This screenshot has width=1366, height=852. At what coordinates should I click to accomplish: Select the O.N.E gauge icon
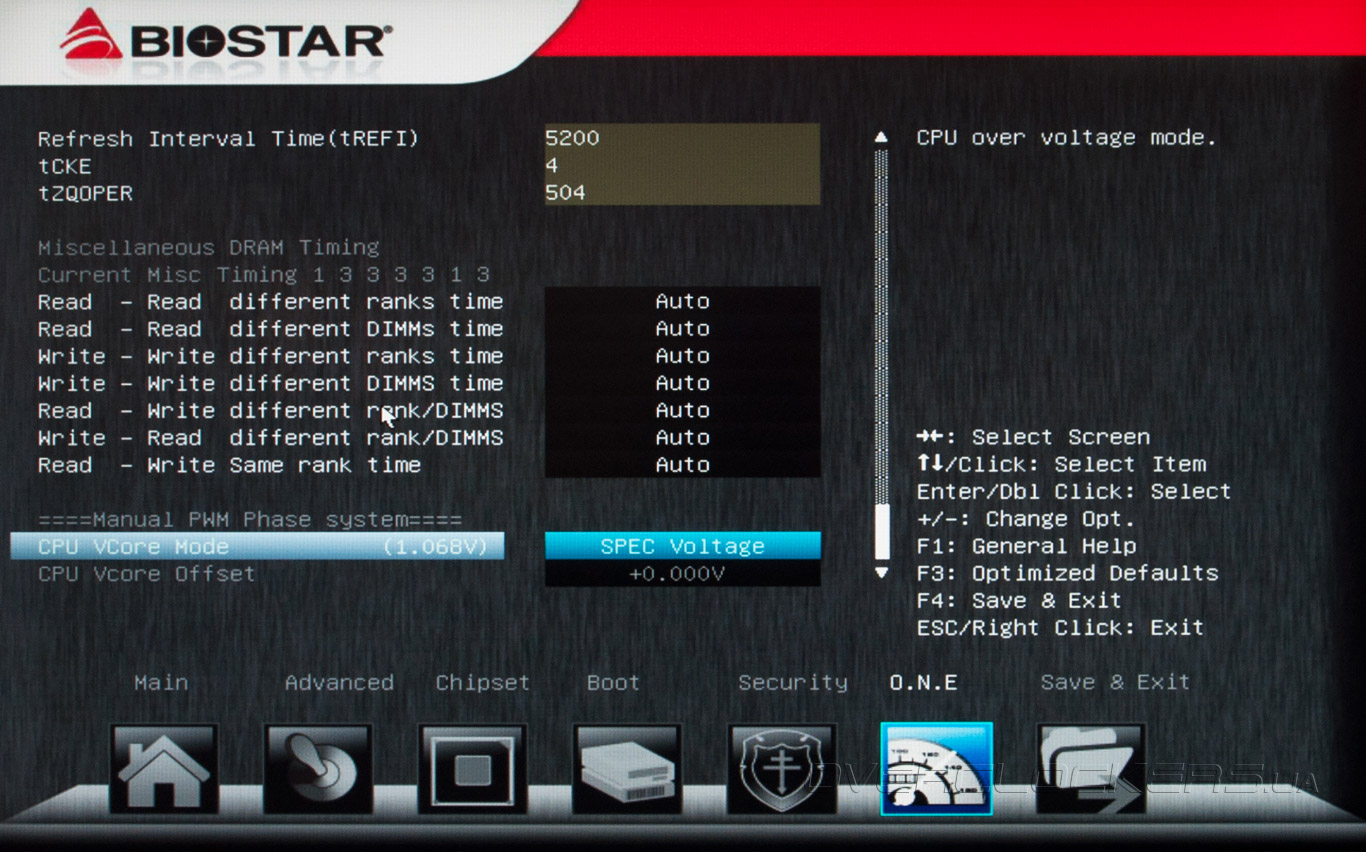pyautogui.click(x=937, y=768)
